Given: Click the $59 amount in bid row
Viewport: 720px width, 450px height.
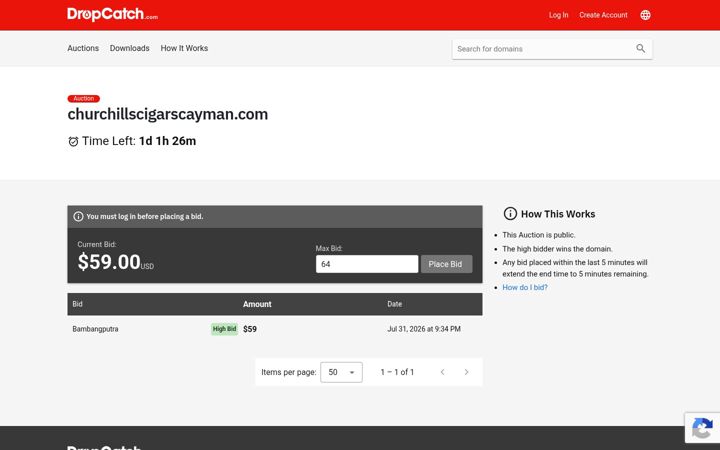Looking at the screenshot, I should 250,329.
